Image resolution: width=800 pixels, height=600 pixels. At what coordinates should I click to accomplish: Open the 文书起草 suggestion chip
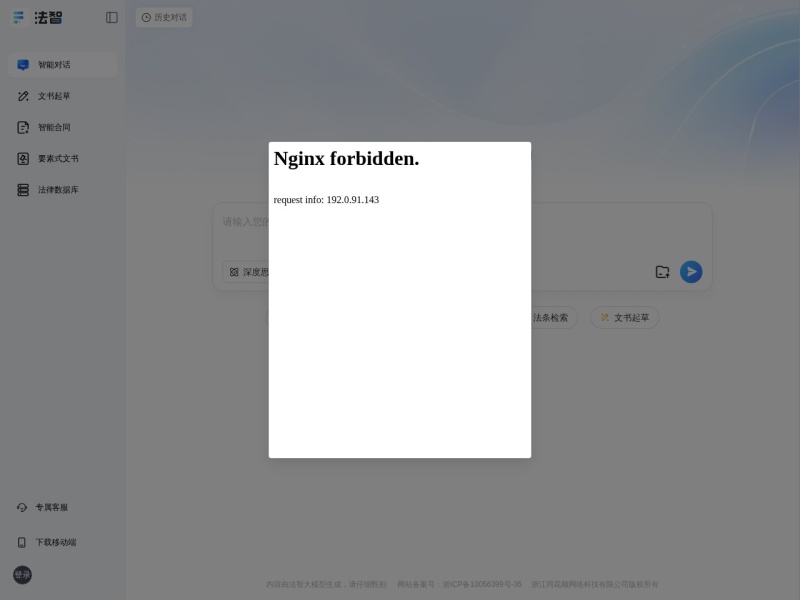pos(624,317)
